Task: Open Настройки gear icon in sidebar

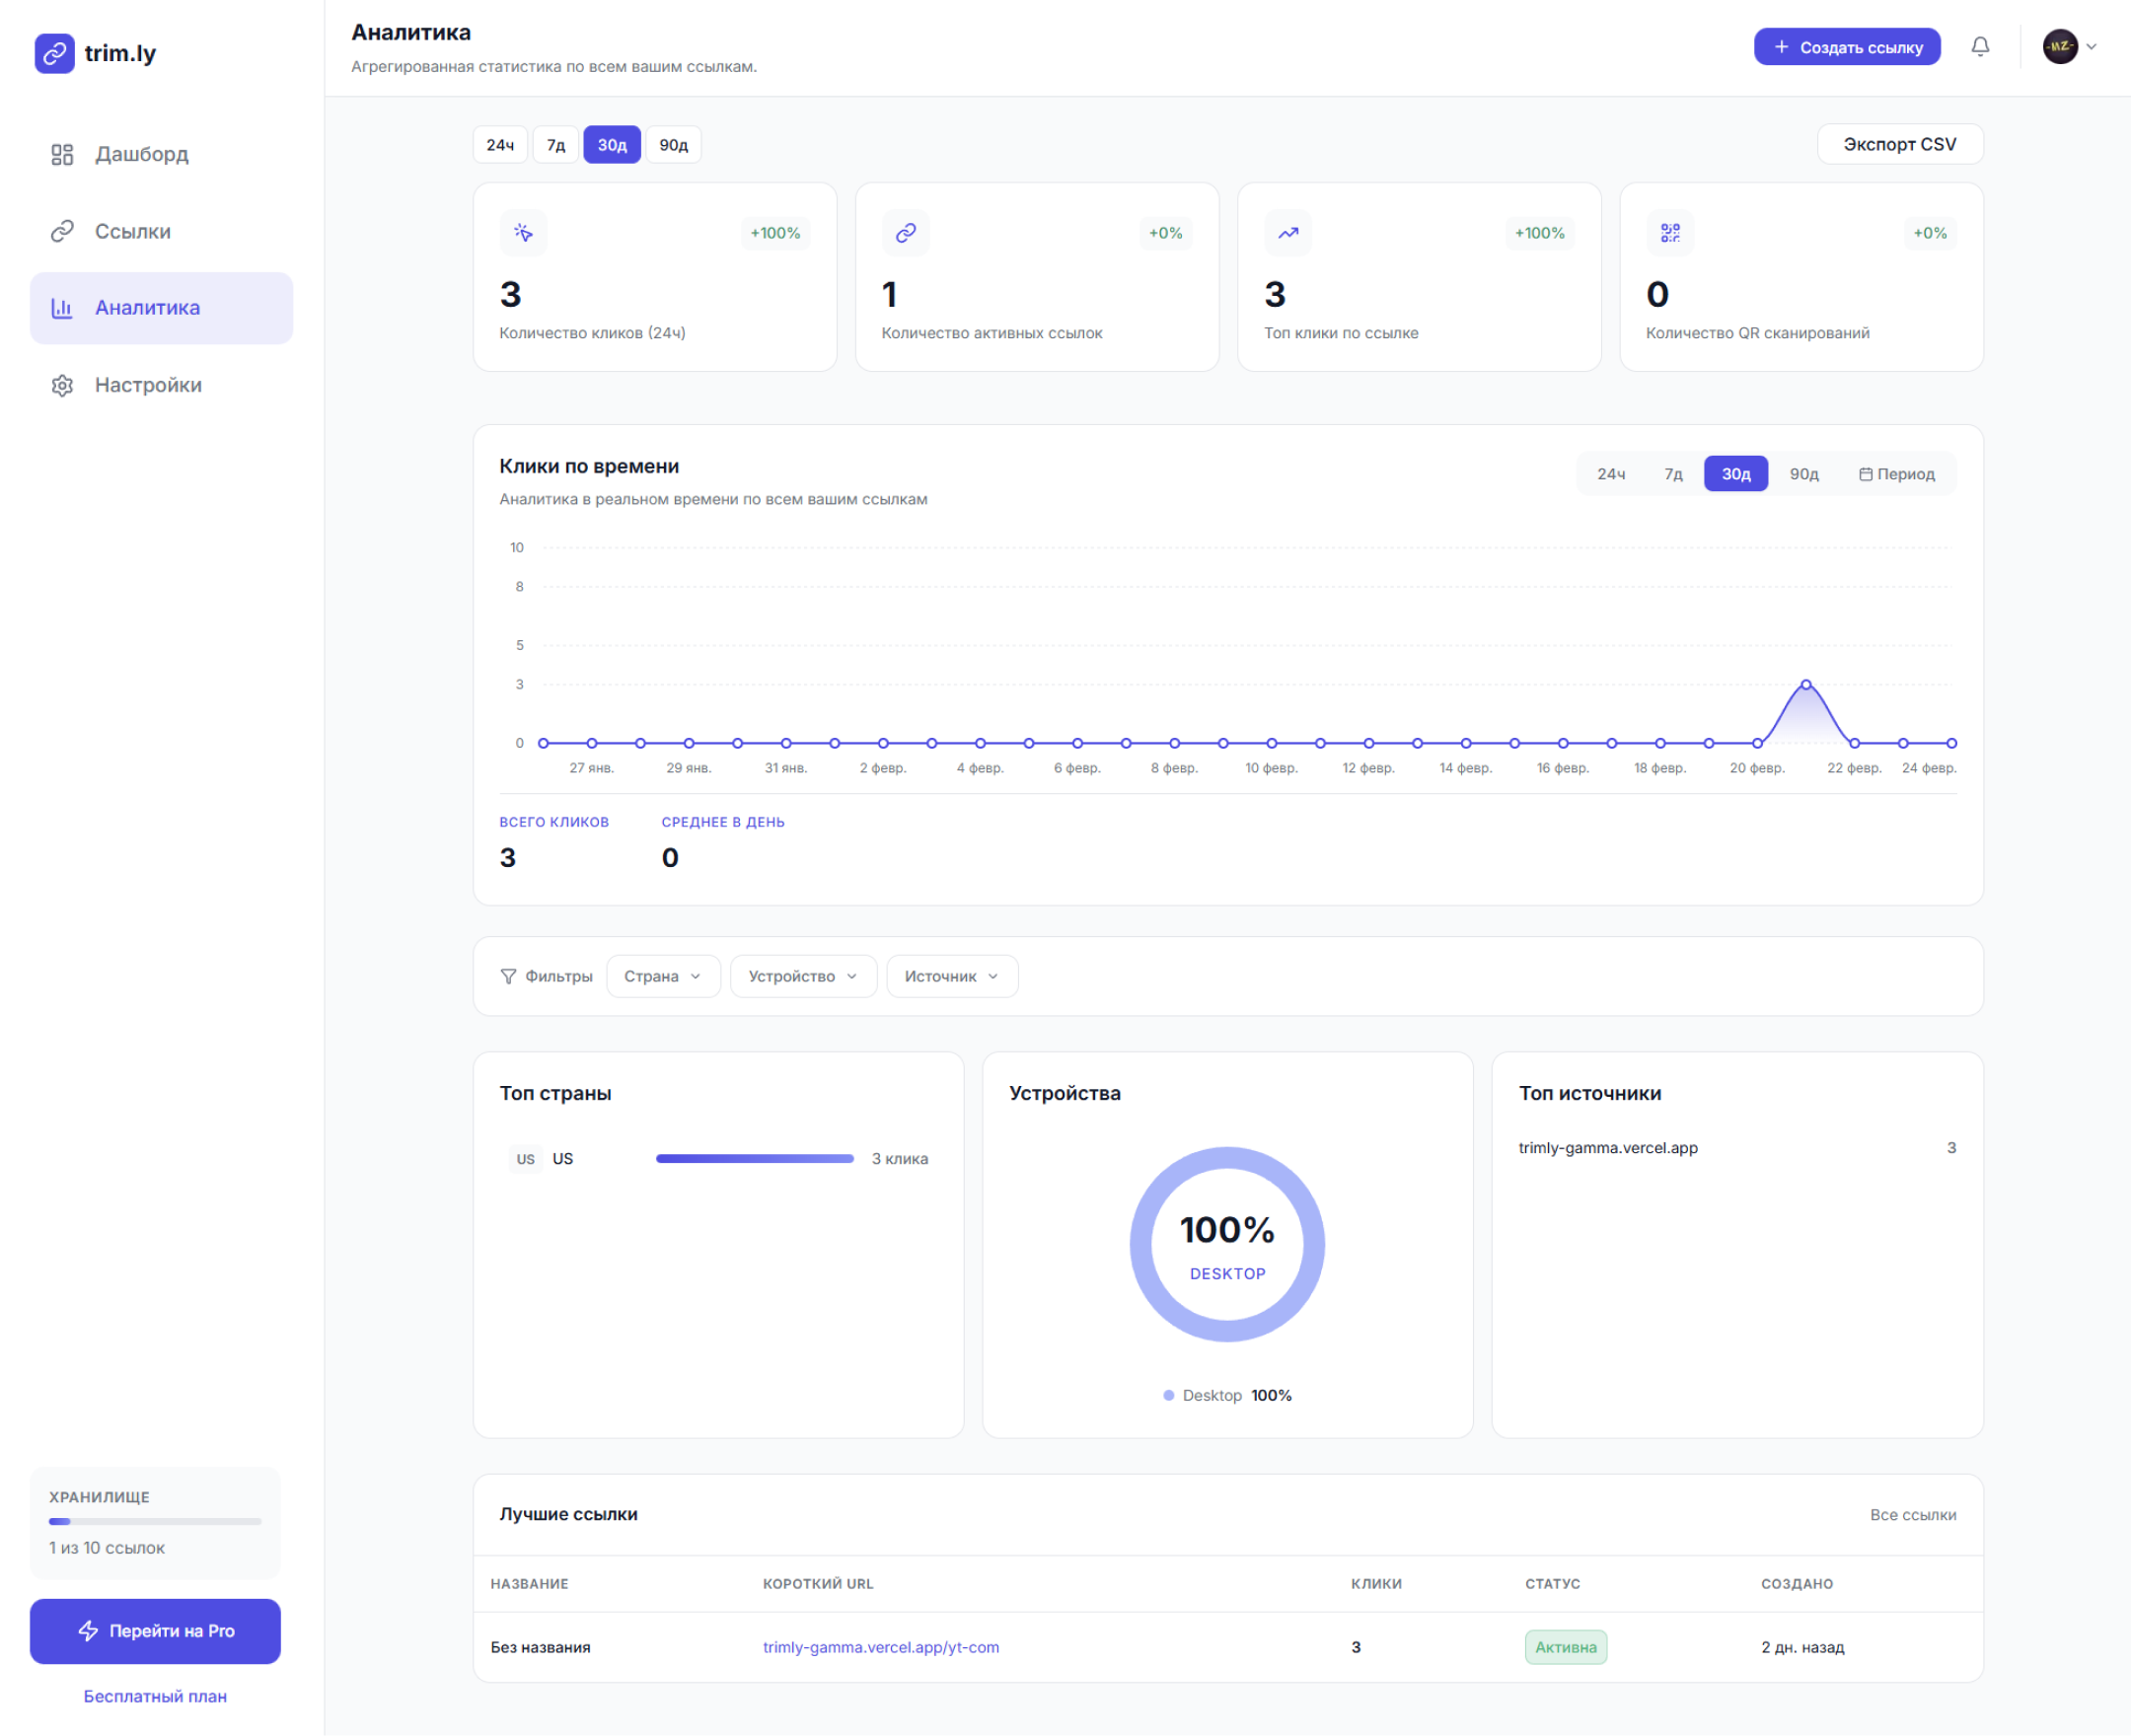Action: tap(62, 385)
